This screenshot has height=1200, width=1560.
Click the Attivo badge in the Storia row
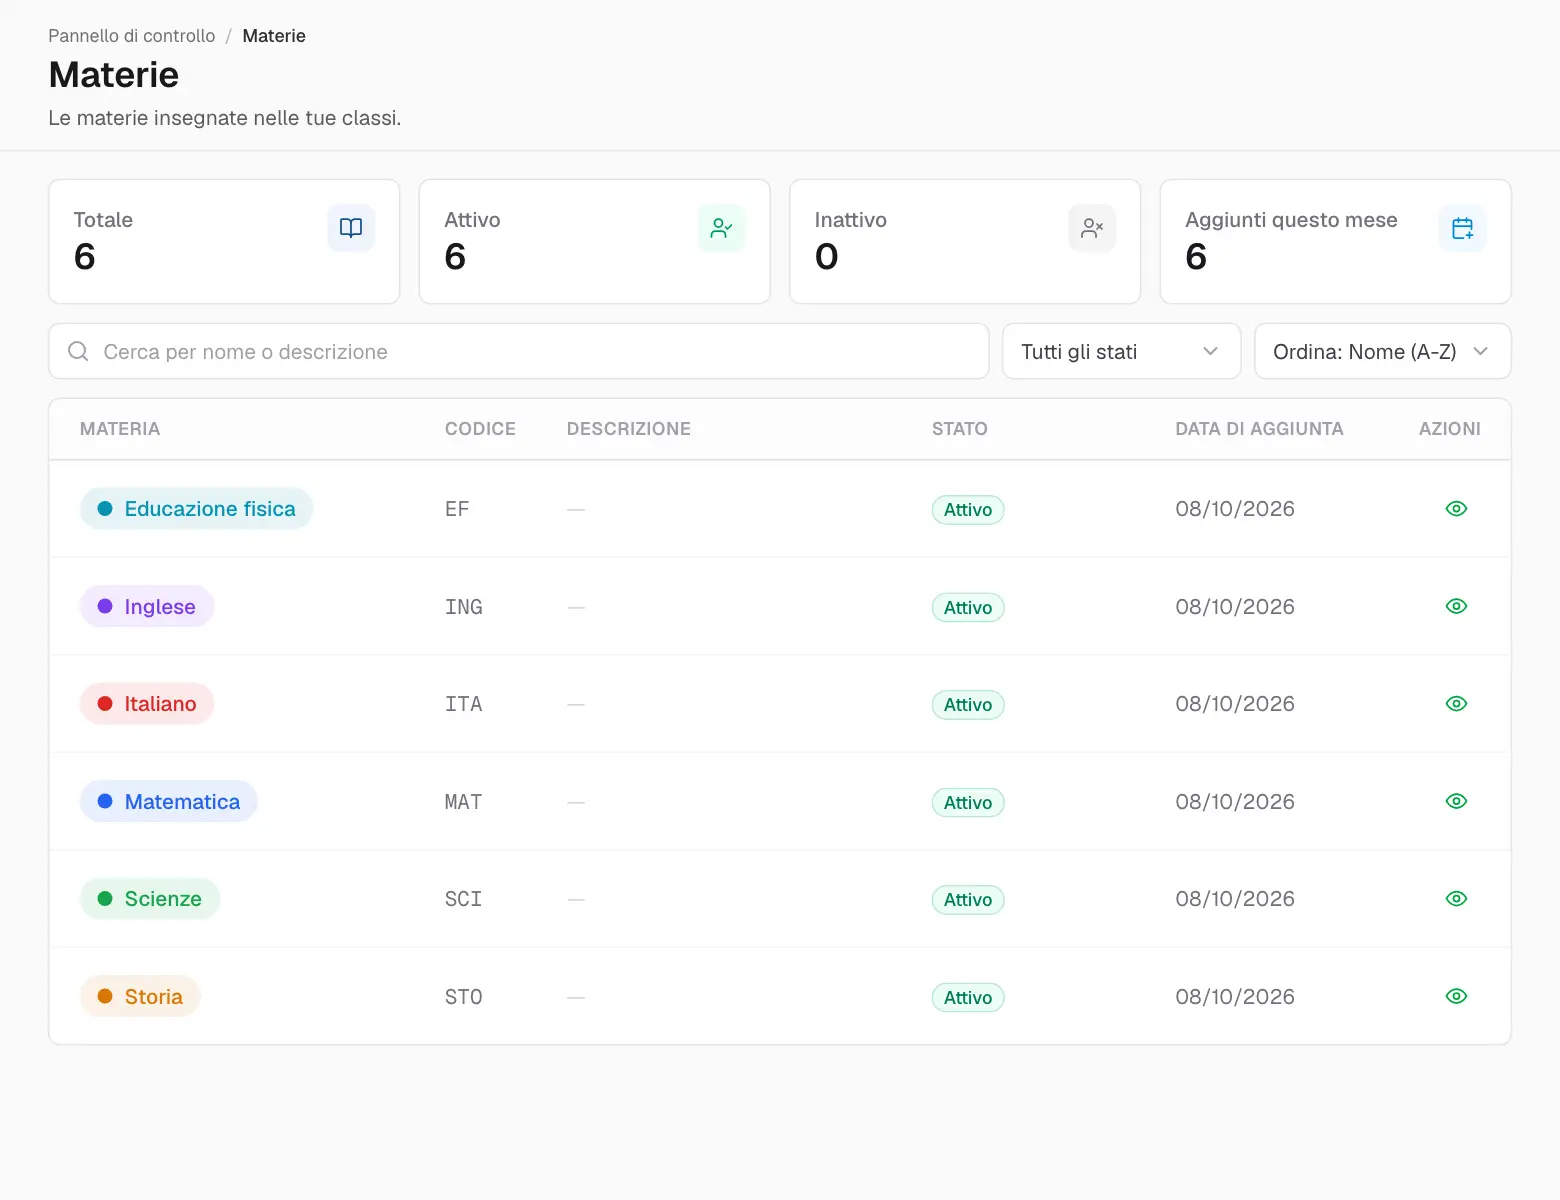[968, 997]
